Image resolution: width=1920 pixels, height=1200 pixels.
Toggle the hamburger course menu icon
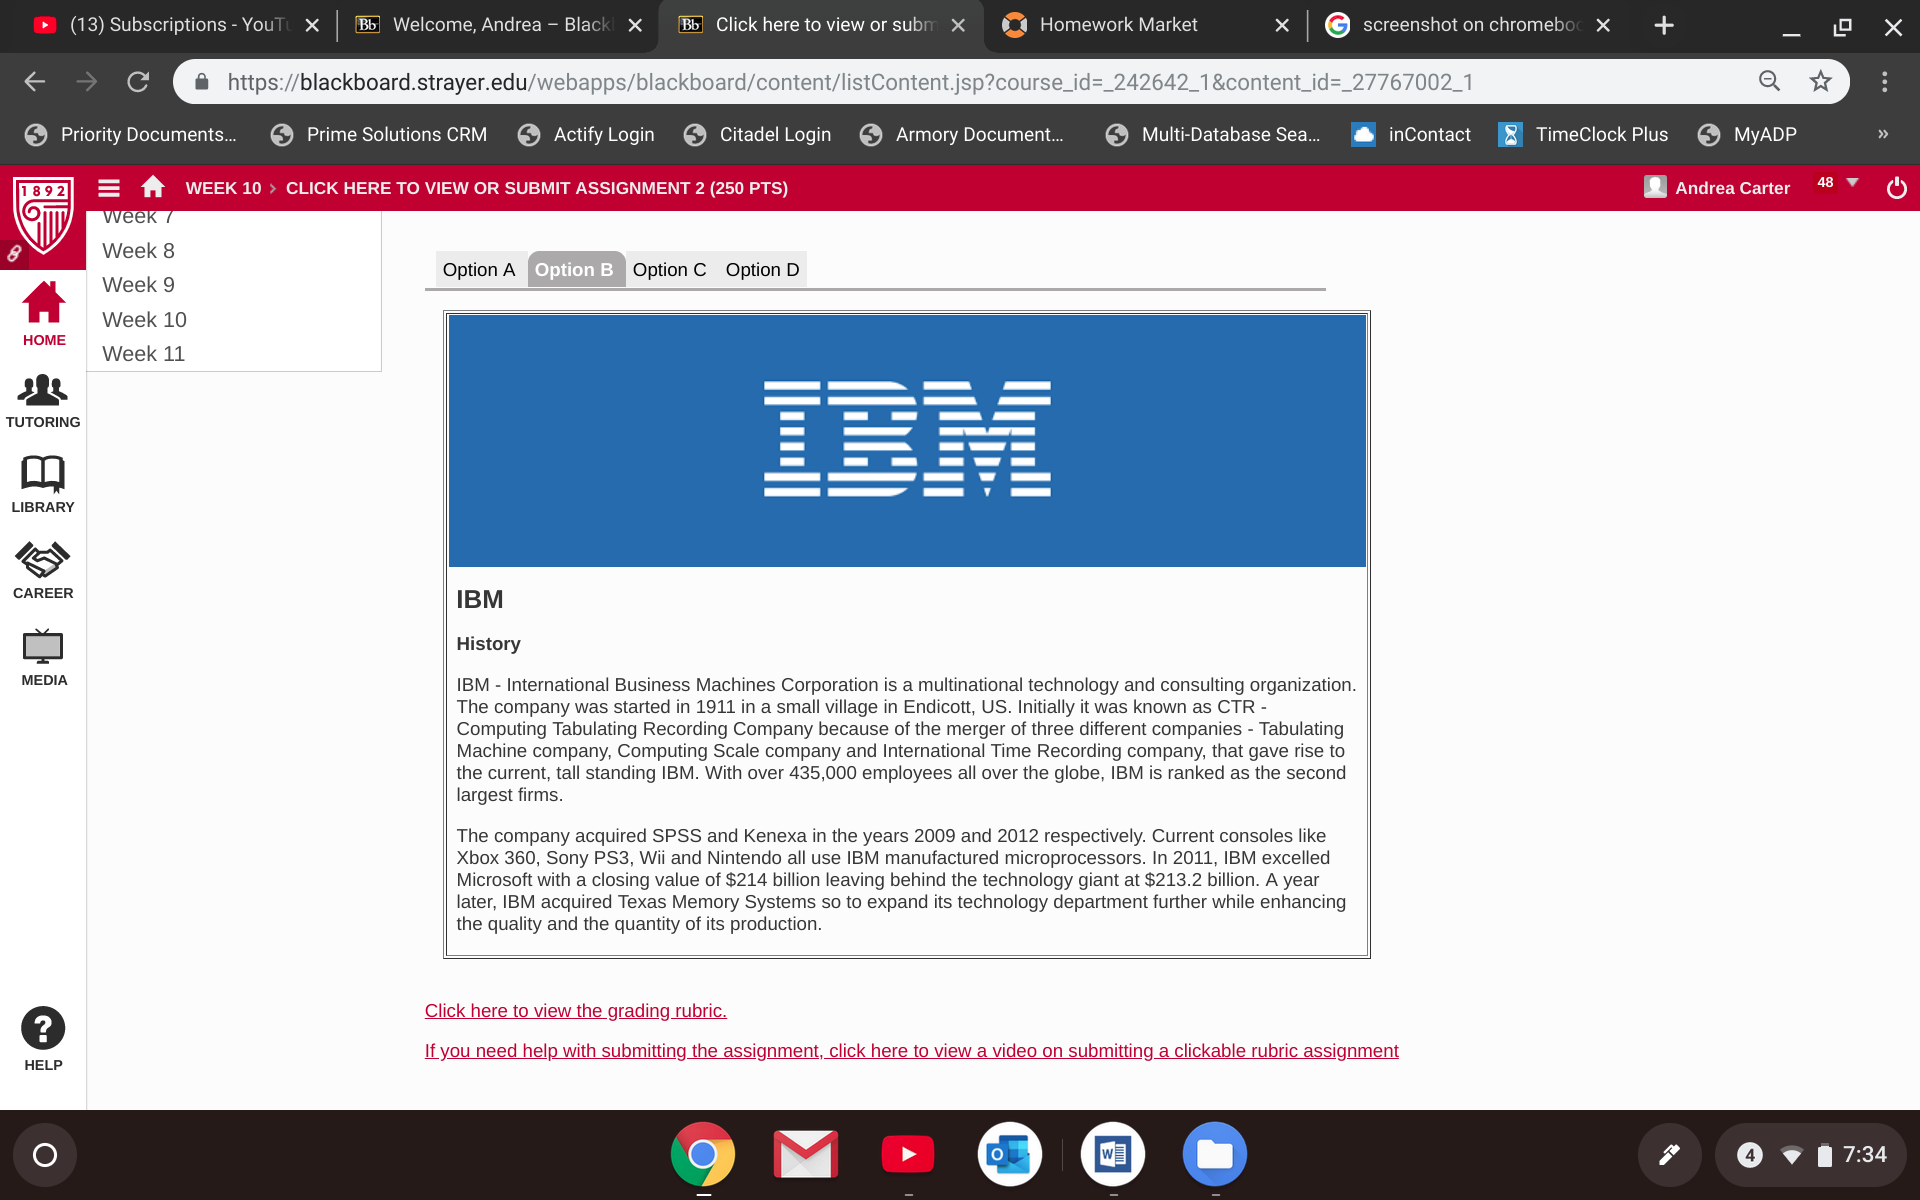109,188
